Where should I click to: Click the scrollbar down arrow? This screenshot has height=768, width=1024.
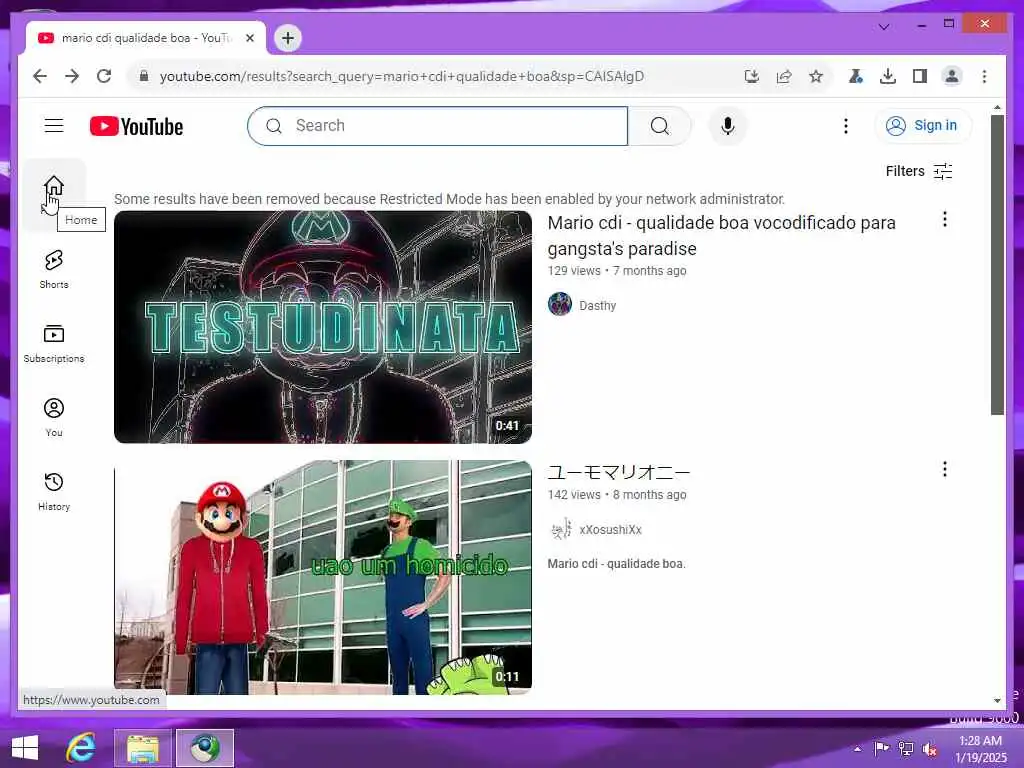tap(997, 701)
